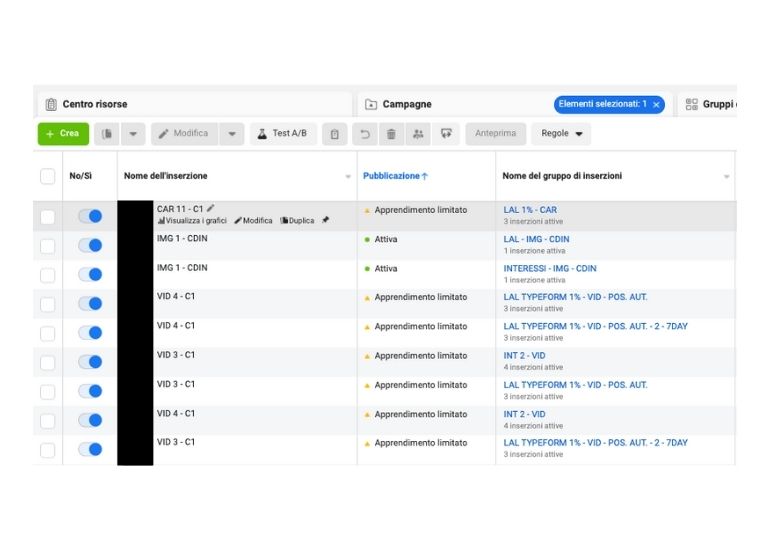The height and width of the screenshot is (550, 770).
Task: Tick the select-all checkbox in header
Action: tap(48, 176)
